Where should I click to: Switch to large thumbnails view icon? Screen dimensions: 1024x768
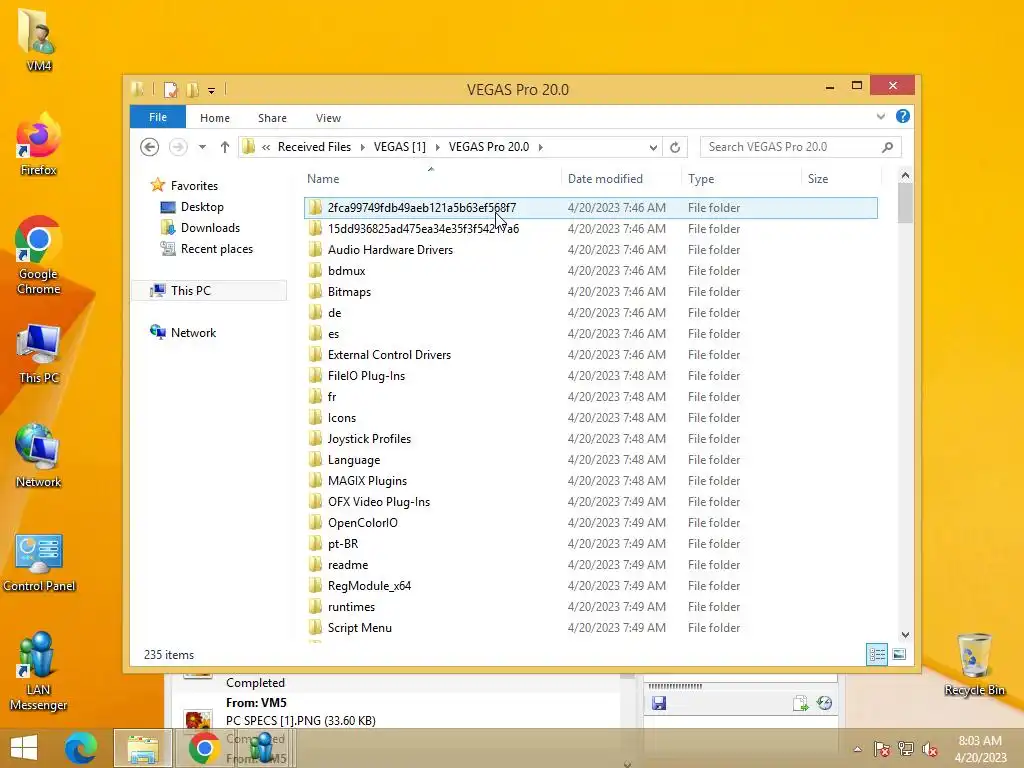point(899,654)
